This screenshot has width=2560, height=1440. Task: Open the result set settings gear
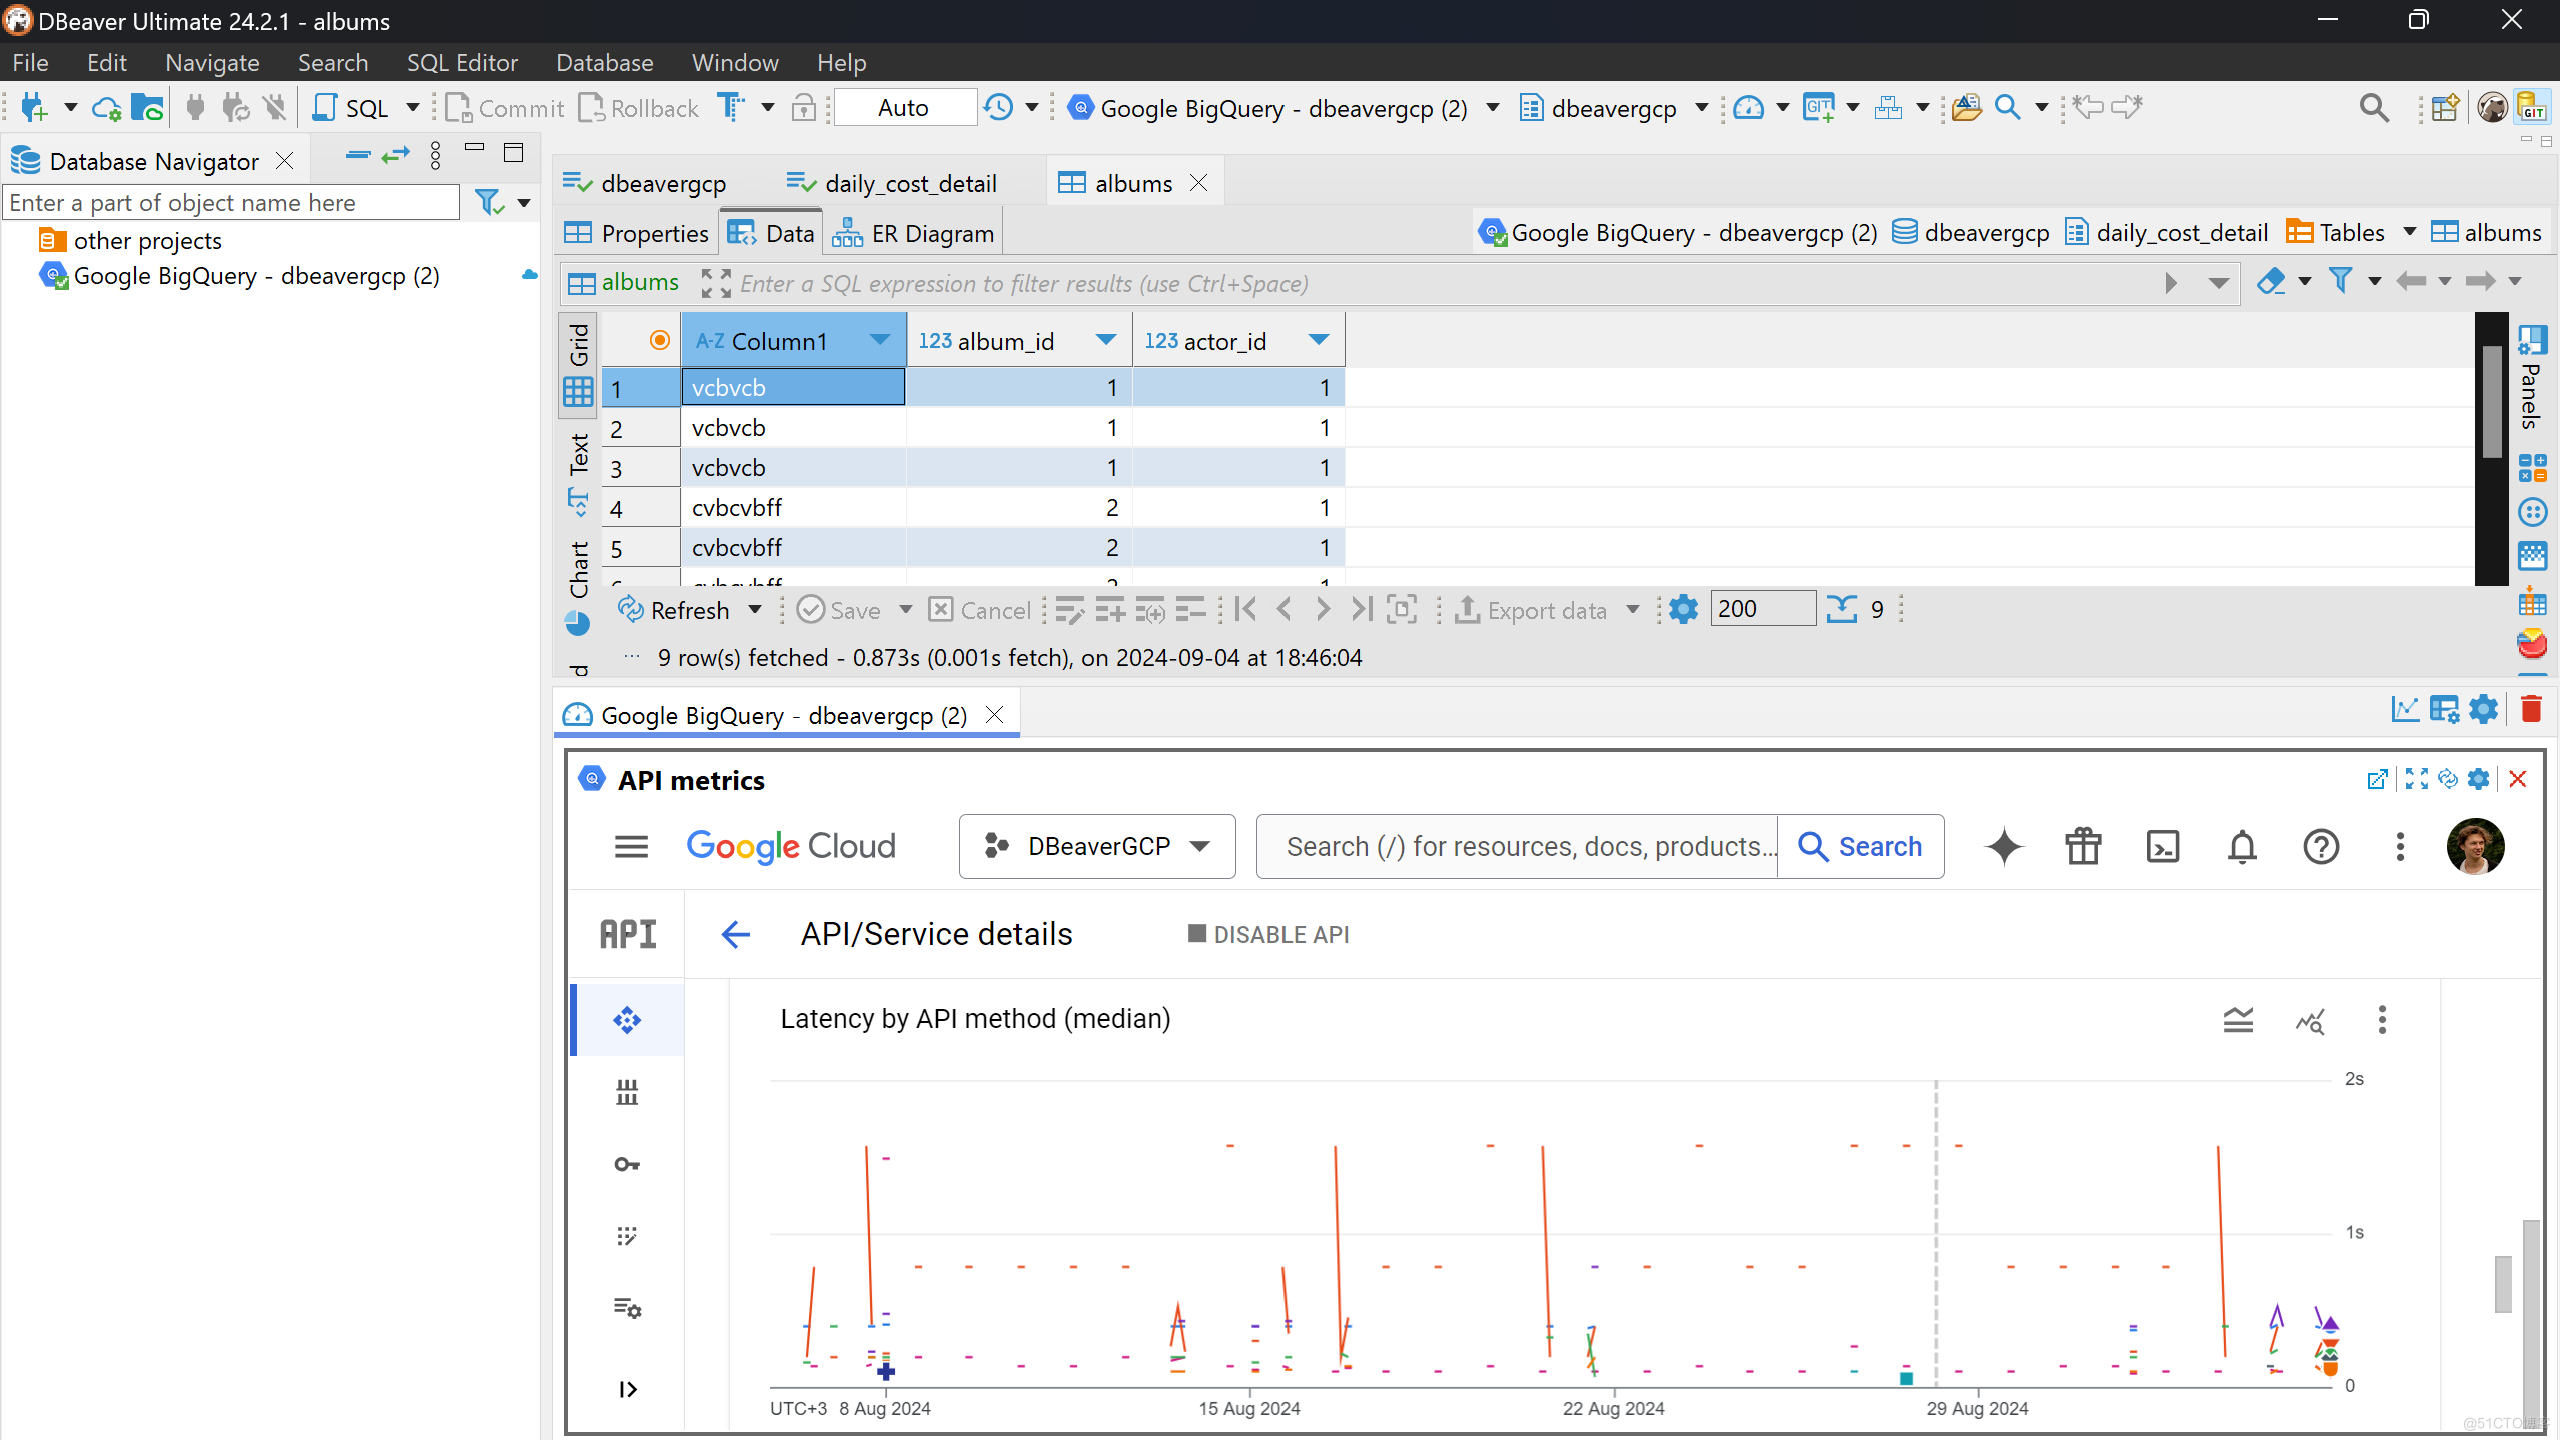tap(1684, 609)
